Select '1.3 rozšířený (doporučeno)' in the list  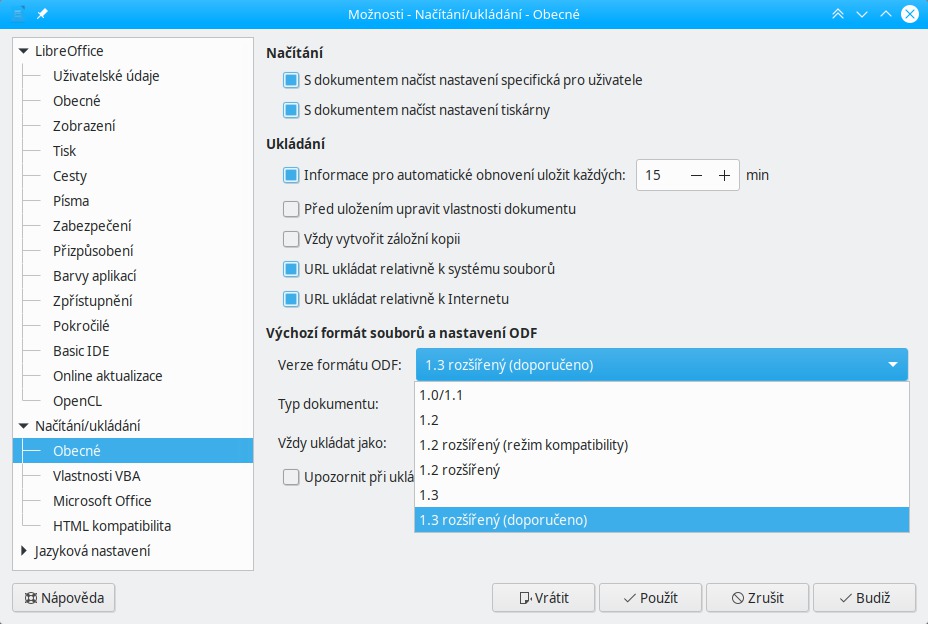tap(662, 520)
